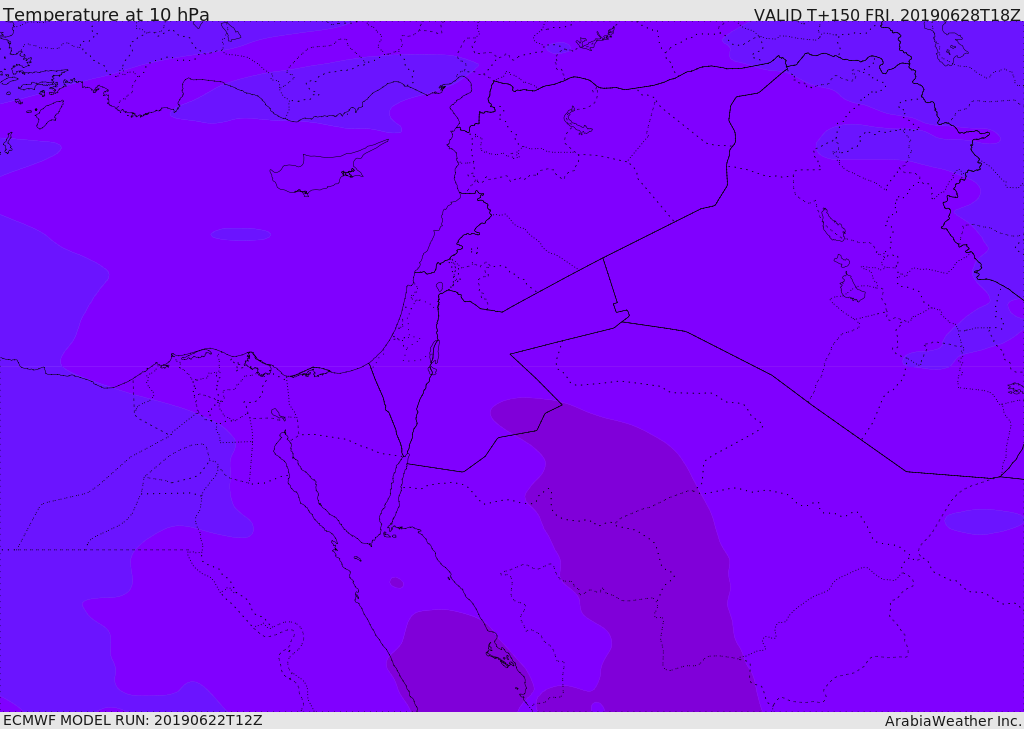Click the 'Temperature at 10 hPa' title text
Screen dimensions: 1024x729
[106, 14]
